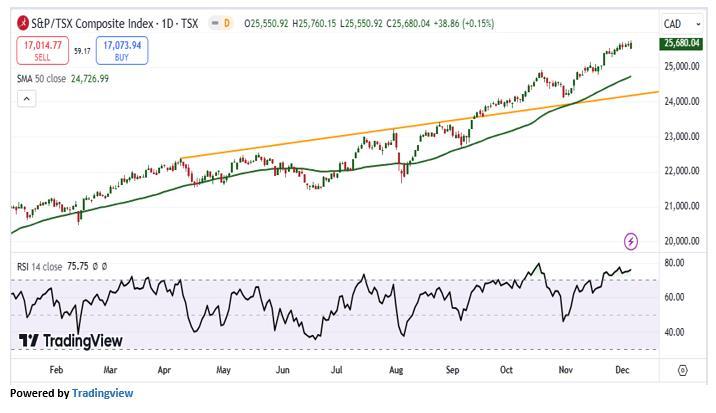Click the delayed data D badge
716x413 pixels.
click(x=227, y=22)
